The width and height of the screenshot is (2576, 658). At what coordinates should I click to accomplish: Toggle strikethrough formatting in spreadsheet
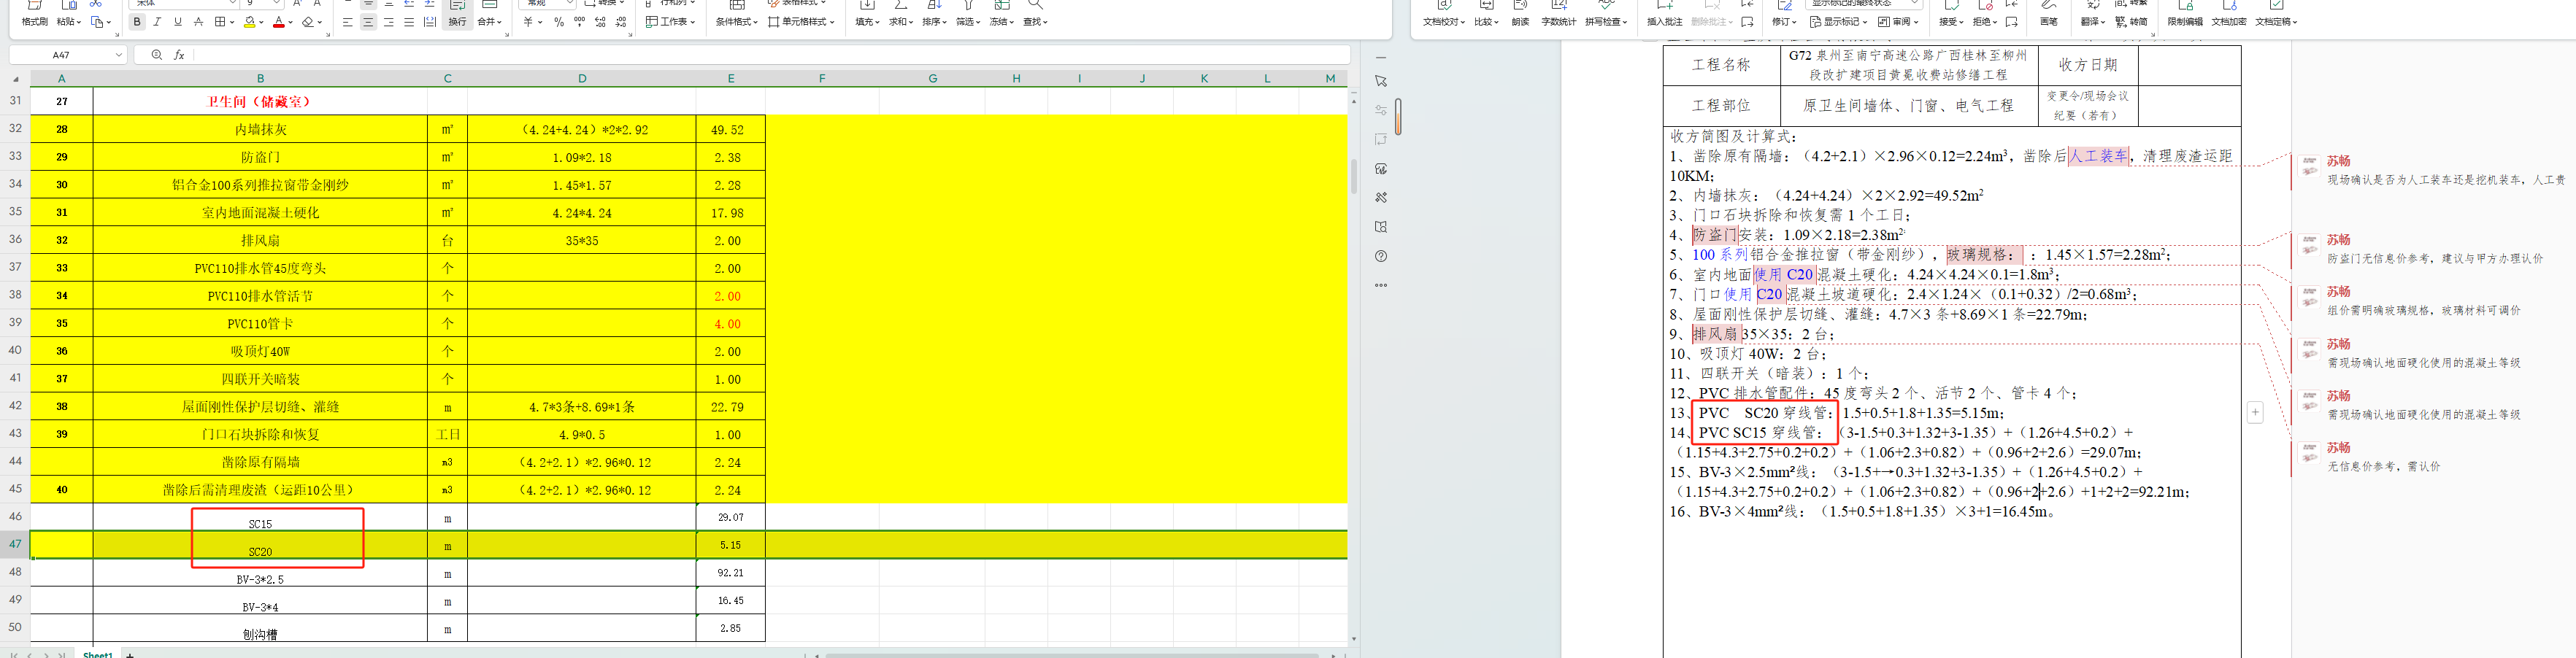(199, 22)
